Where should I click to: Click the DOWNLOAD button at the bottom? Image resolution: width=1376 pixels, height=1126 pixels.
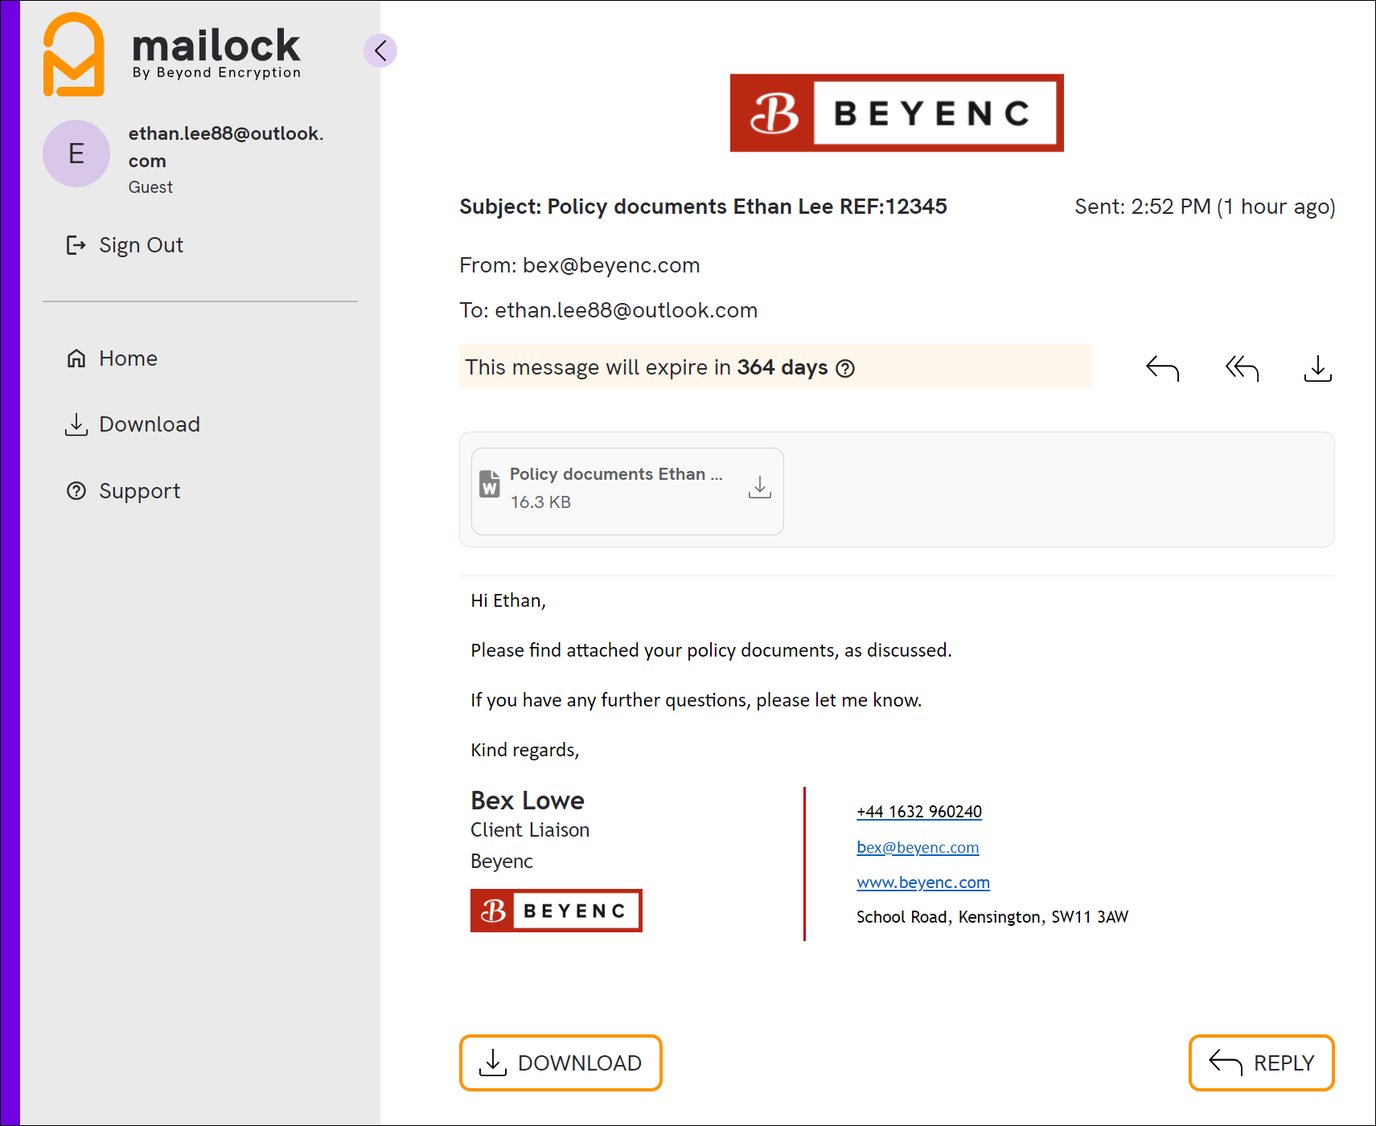pyautogui.click(x=560, y=1062)
